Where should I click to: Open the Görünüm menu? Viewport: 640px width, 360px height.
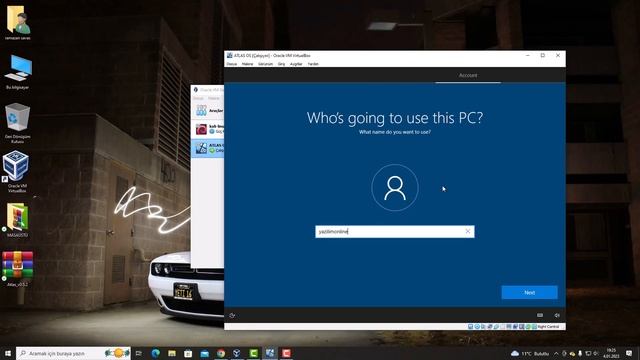(x=265, y=64)
